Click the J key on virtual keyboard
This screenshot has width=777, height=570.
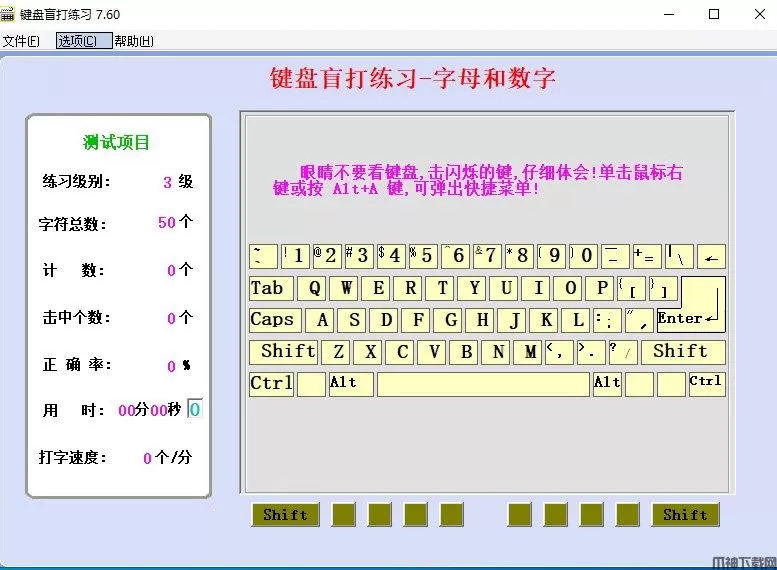coord(511,320)
